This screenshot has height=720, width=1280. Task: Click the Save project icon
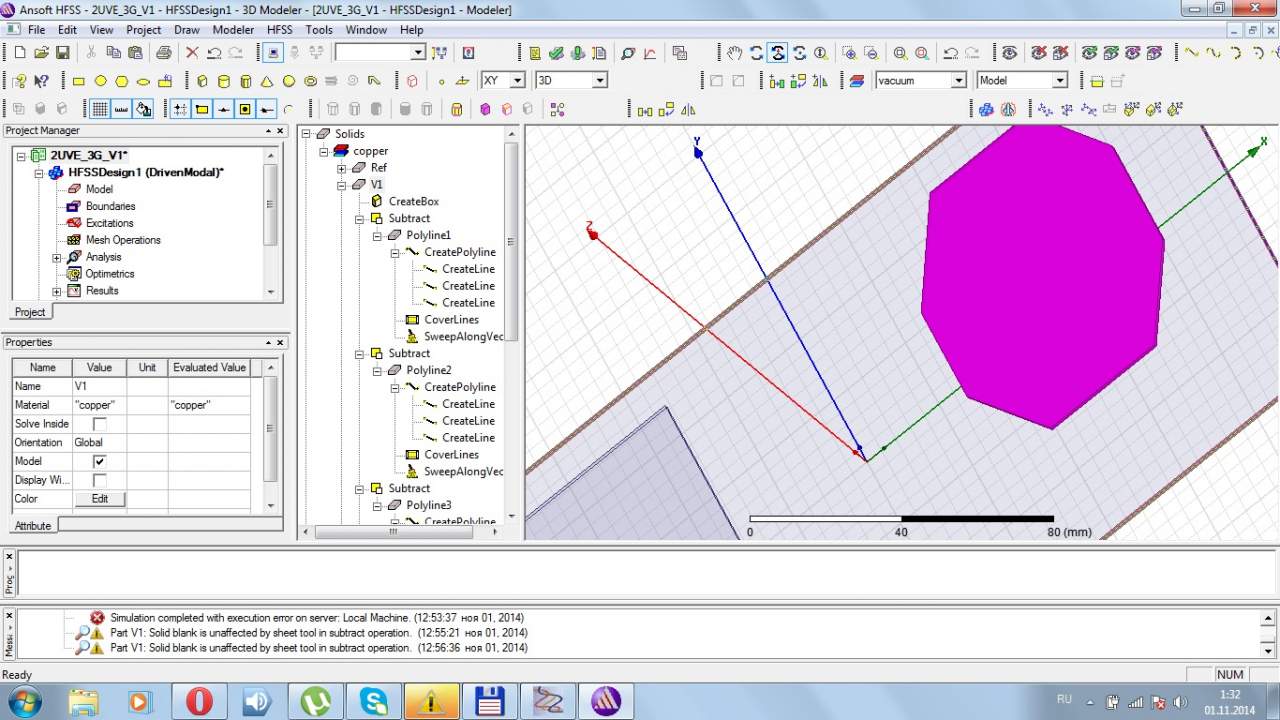[x=62, y=53]
